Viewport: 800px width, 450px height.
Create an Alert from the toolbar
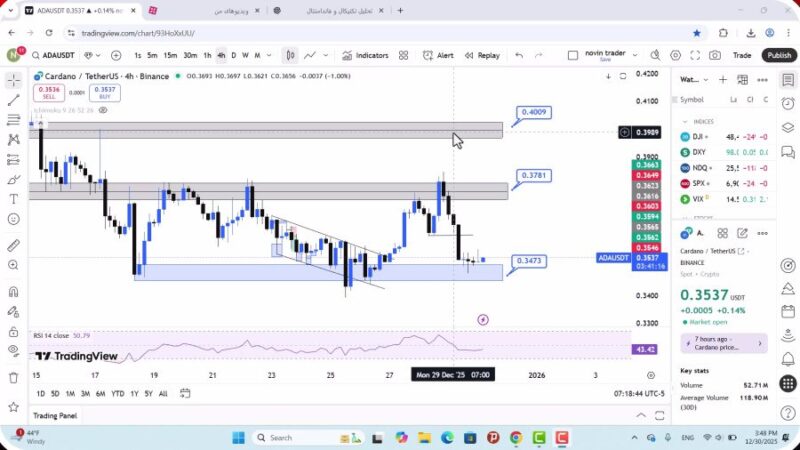pos(438,55)
